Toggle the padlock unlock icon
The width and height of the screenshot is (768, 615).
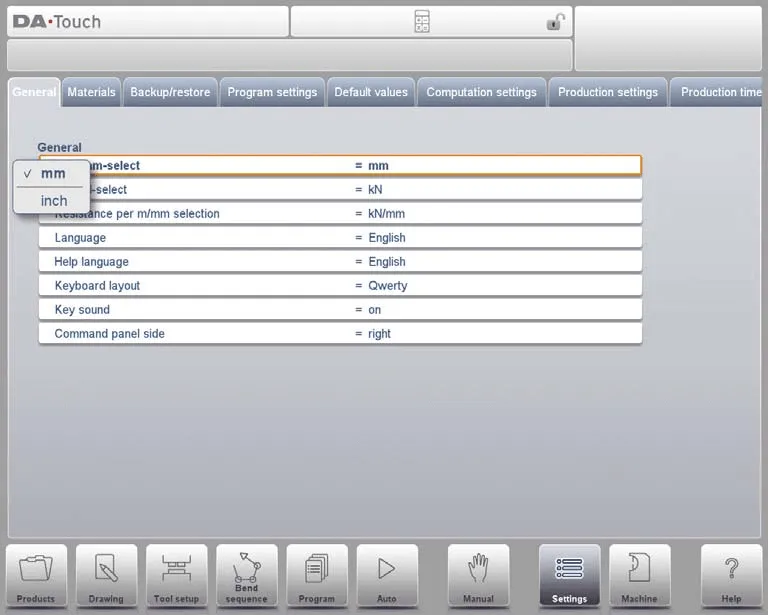click(x=555, y=22)
